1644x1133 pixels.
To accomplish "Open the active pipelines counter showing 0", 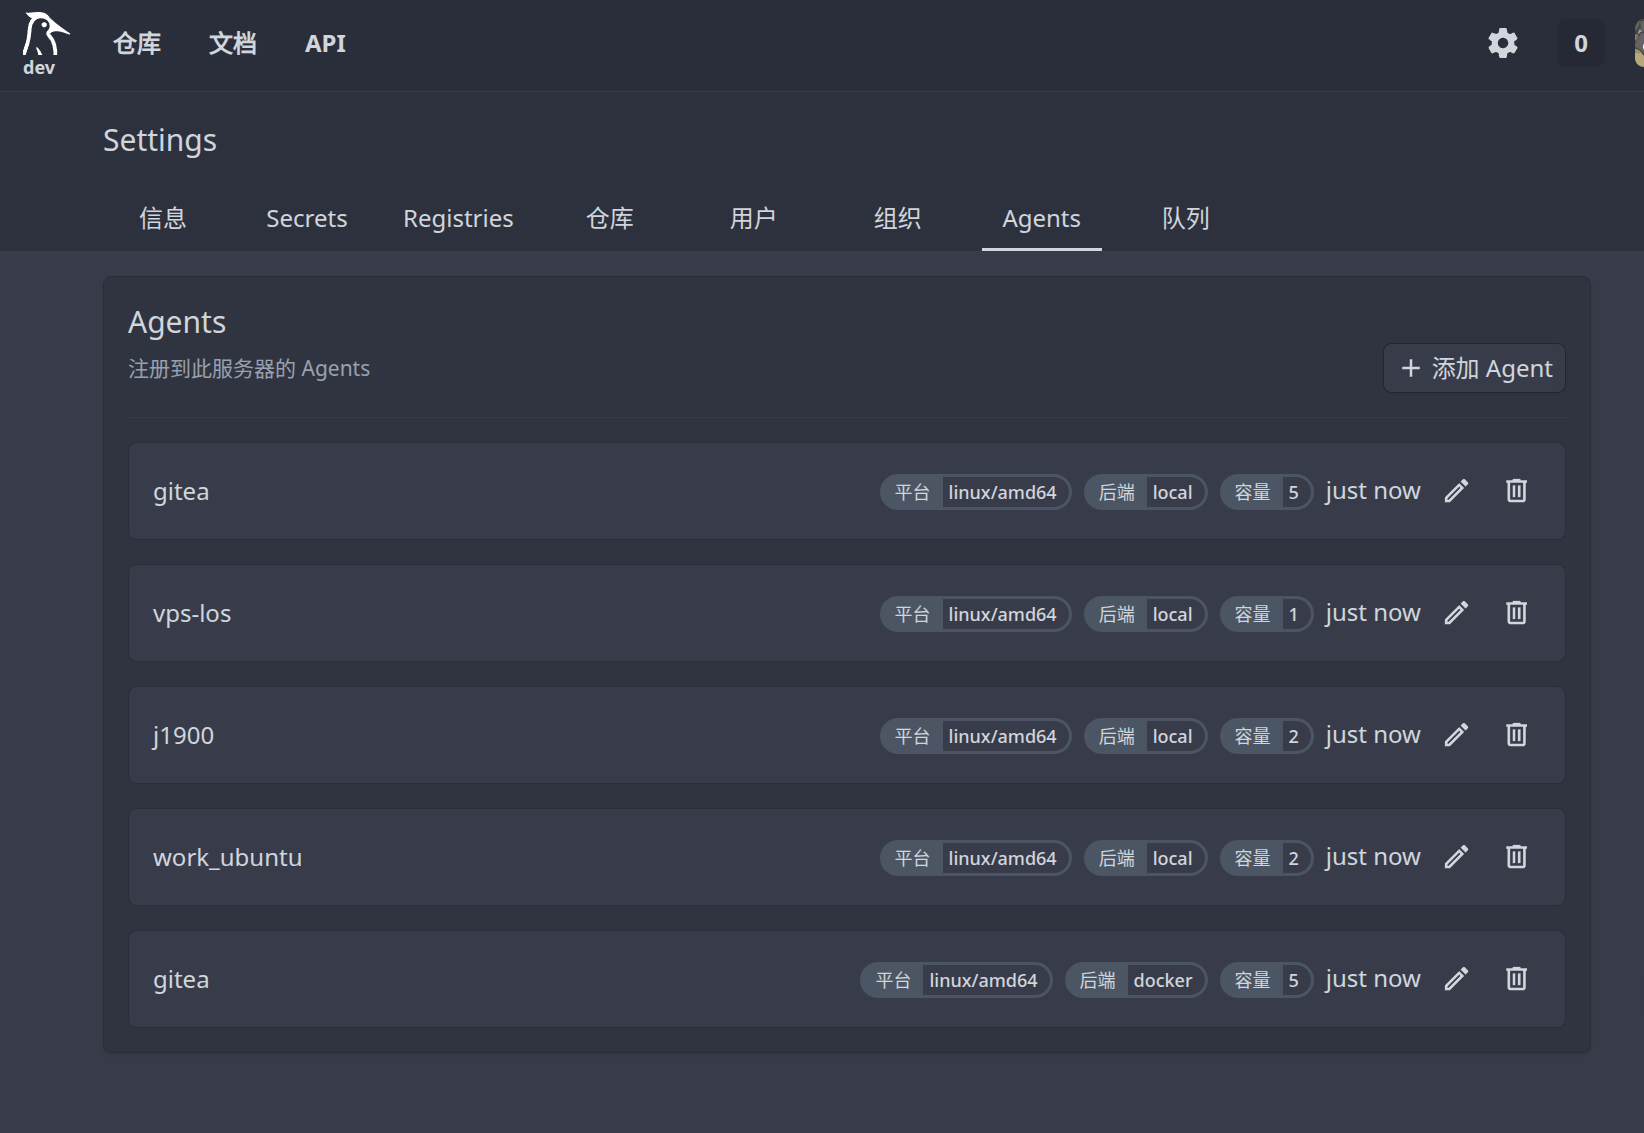I will pos(1580,44).
